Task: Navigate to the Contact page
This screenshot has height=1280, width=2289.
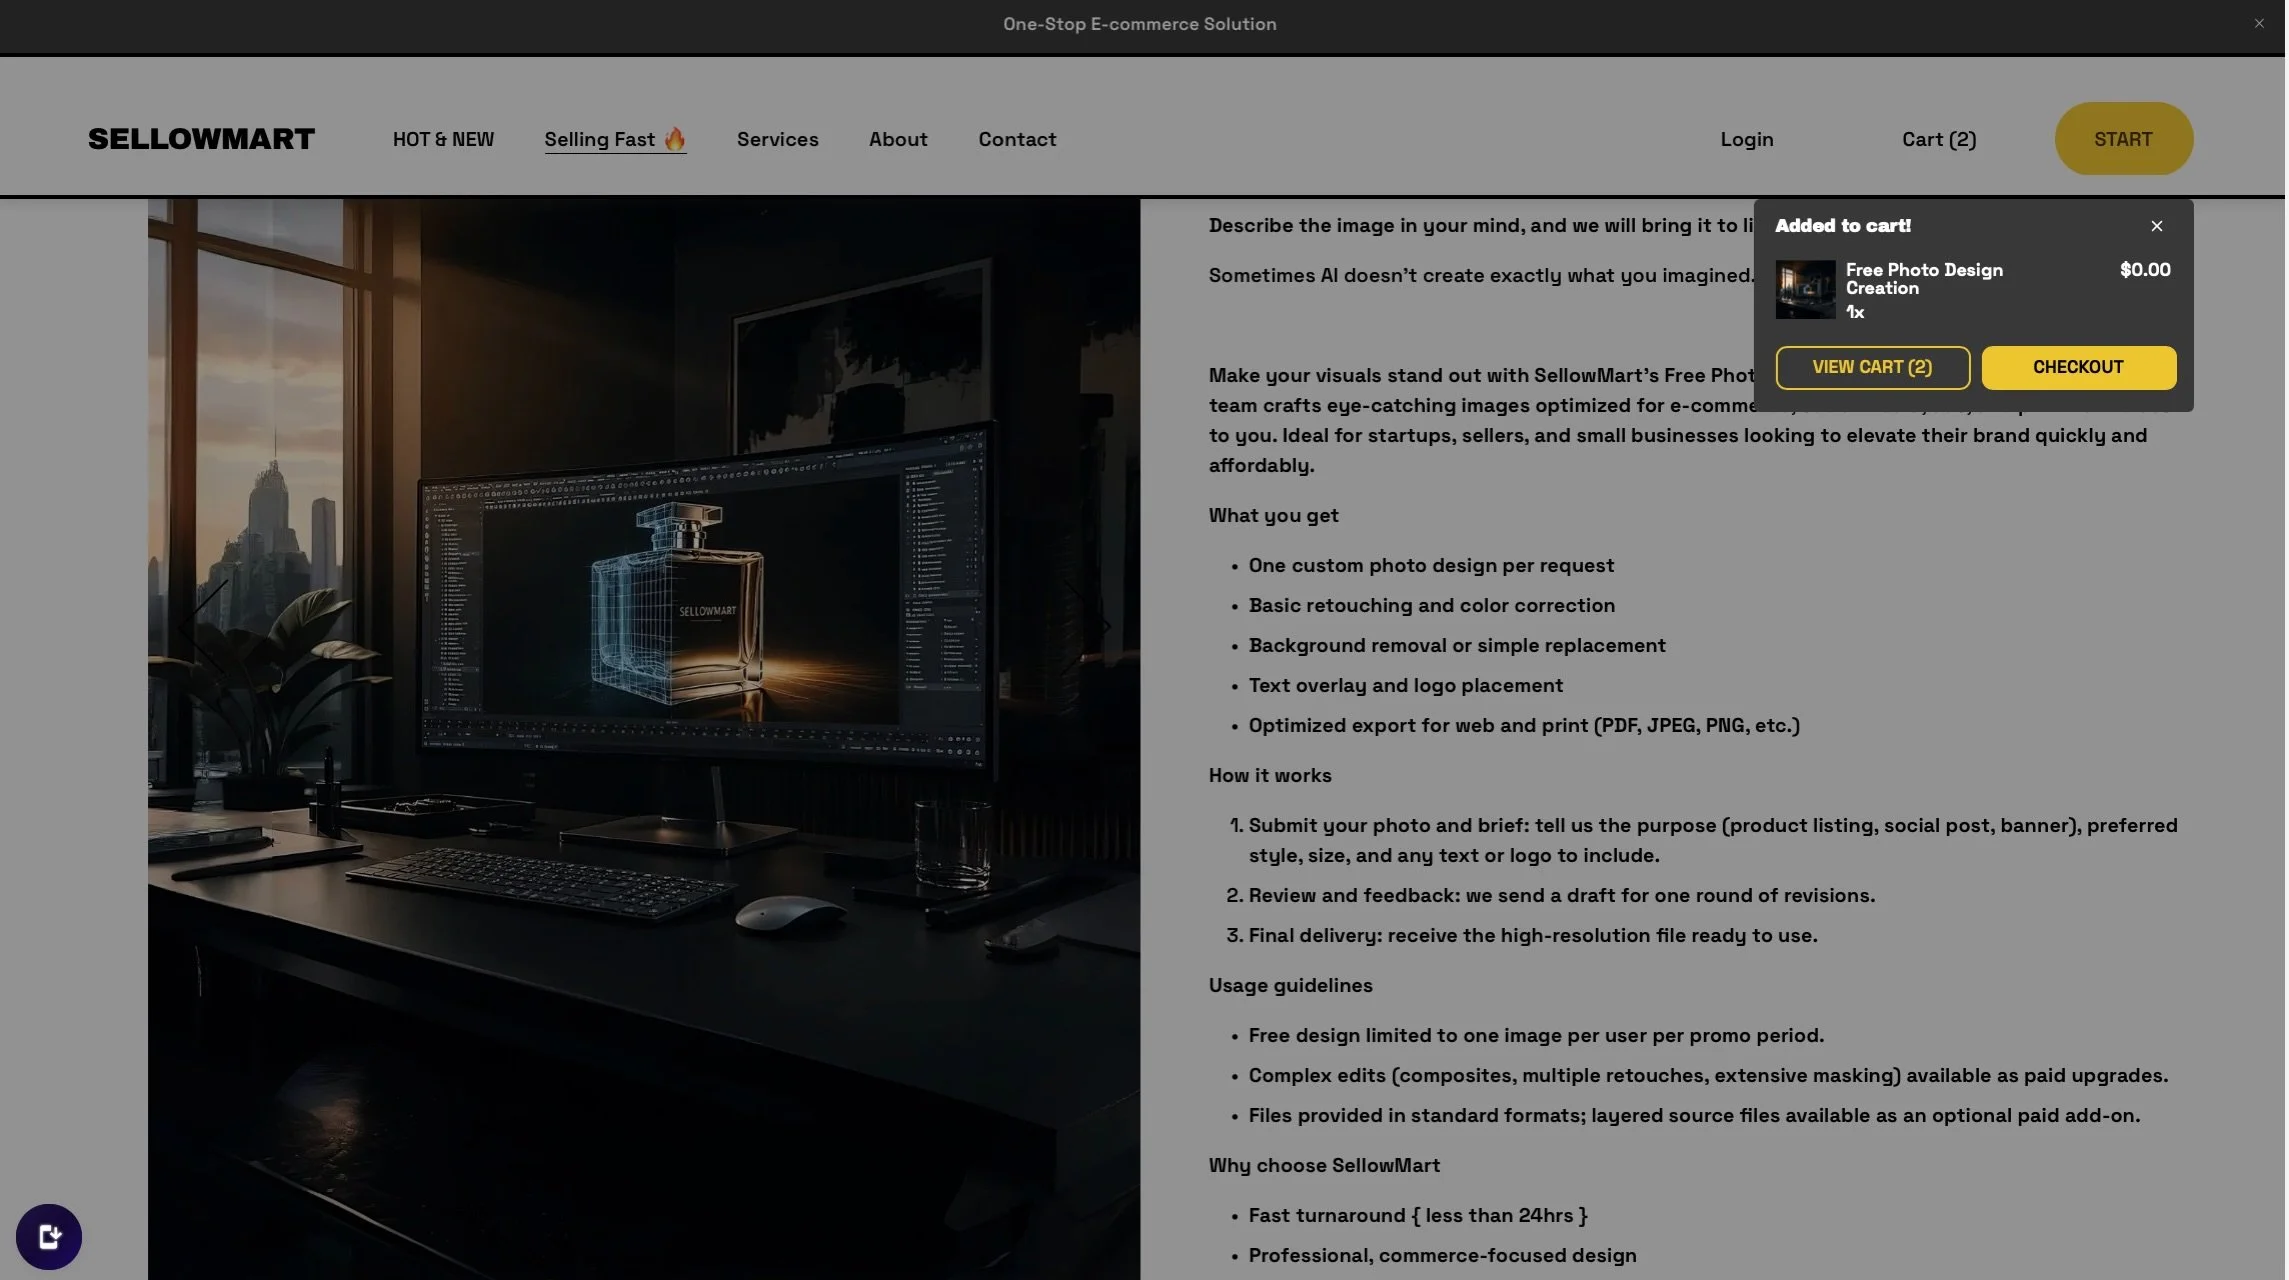Action: (x=1017, y=139)
